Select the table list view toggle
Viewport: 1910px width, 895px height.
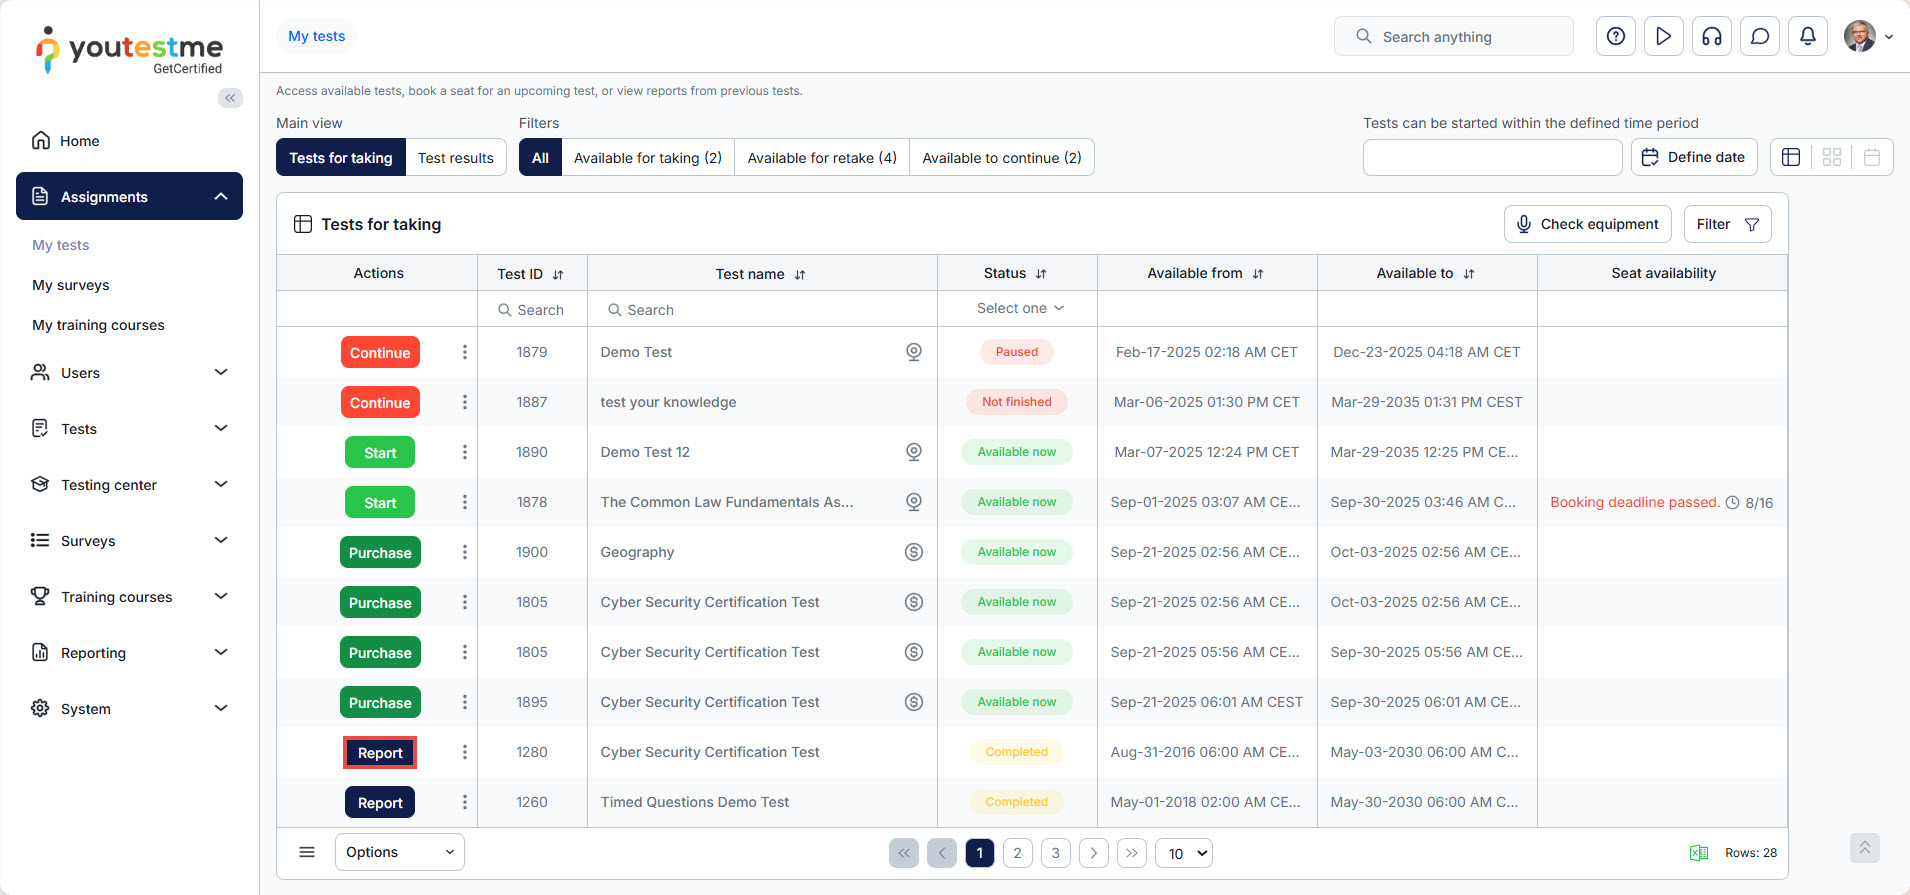[x=1791, y=157]
